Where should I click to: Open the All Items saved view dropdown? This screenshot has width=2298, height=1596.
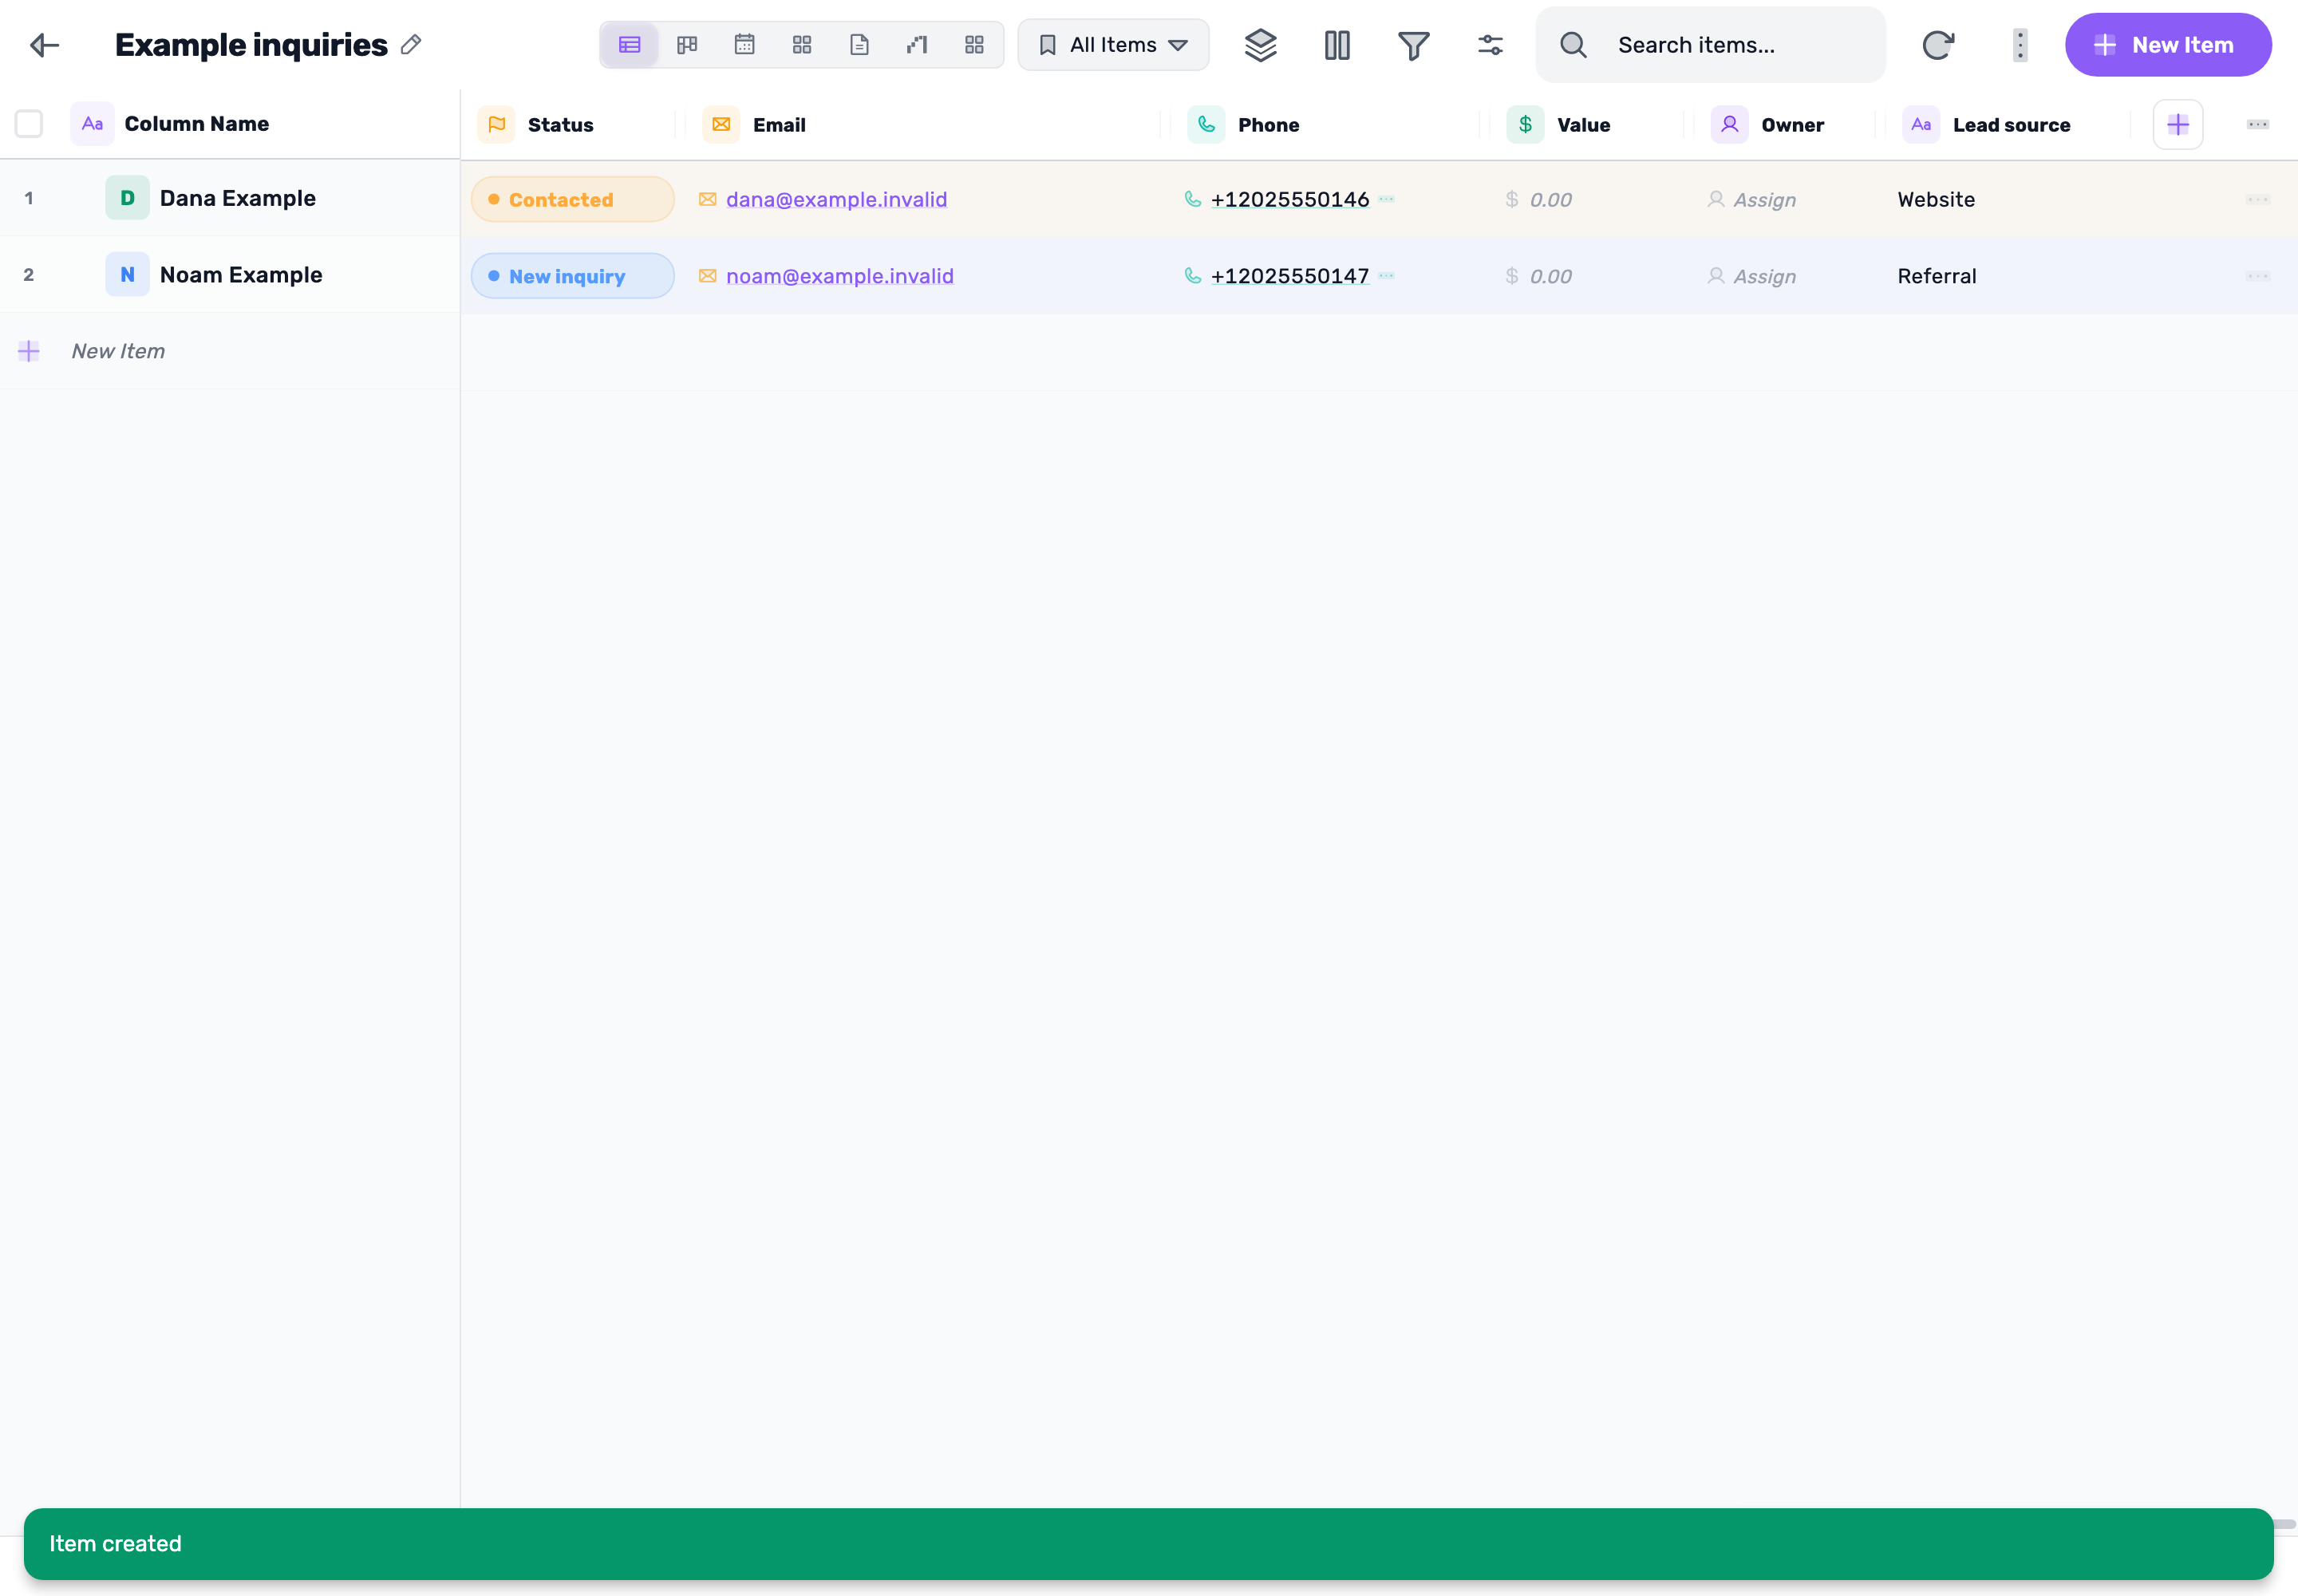pyautogui.click(x=1113, y=45)
